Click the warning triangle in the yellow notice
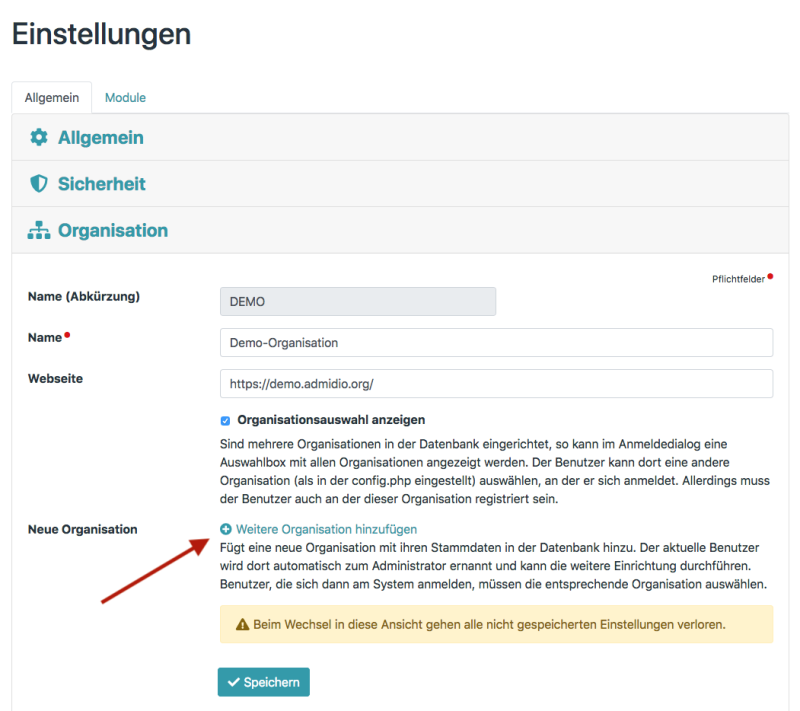800x711 pixels. (x=240, y=624)
